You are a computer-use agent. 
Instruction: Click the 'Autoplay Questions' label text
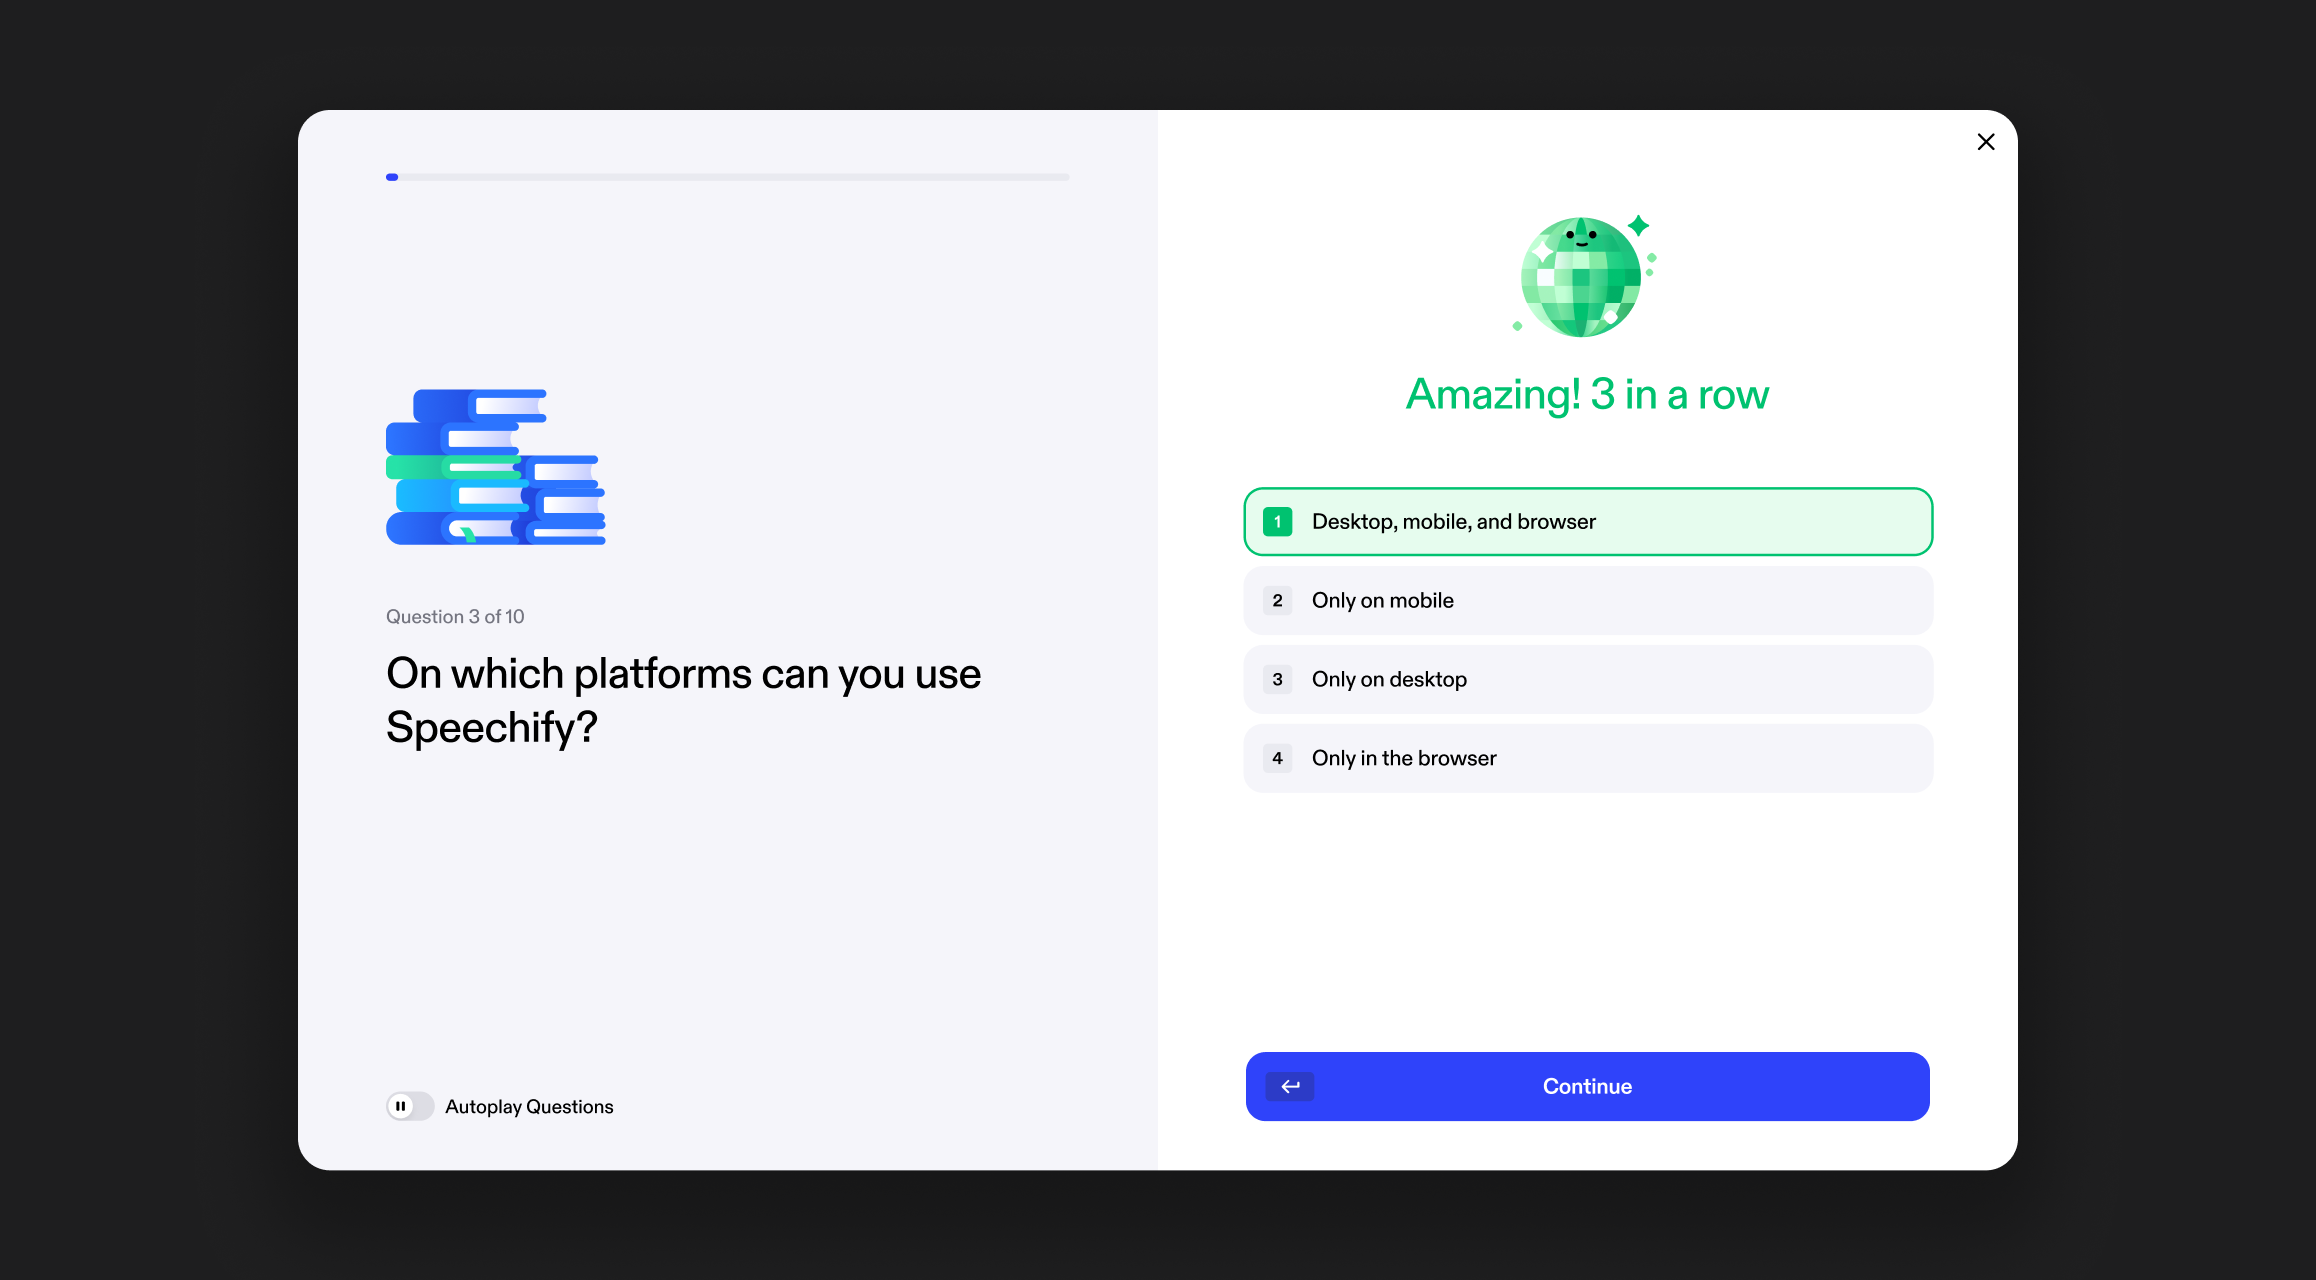[x=529, y=1107]
